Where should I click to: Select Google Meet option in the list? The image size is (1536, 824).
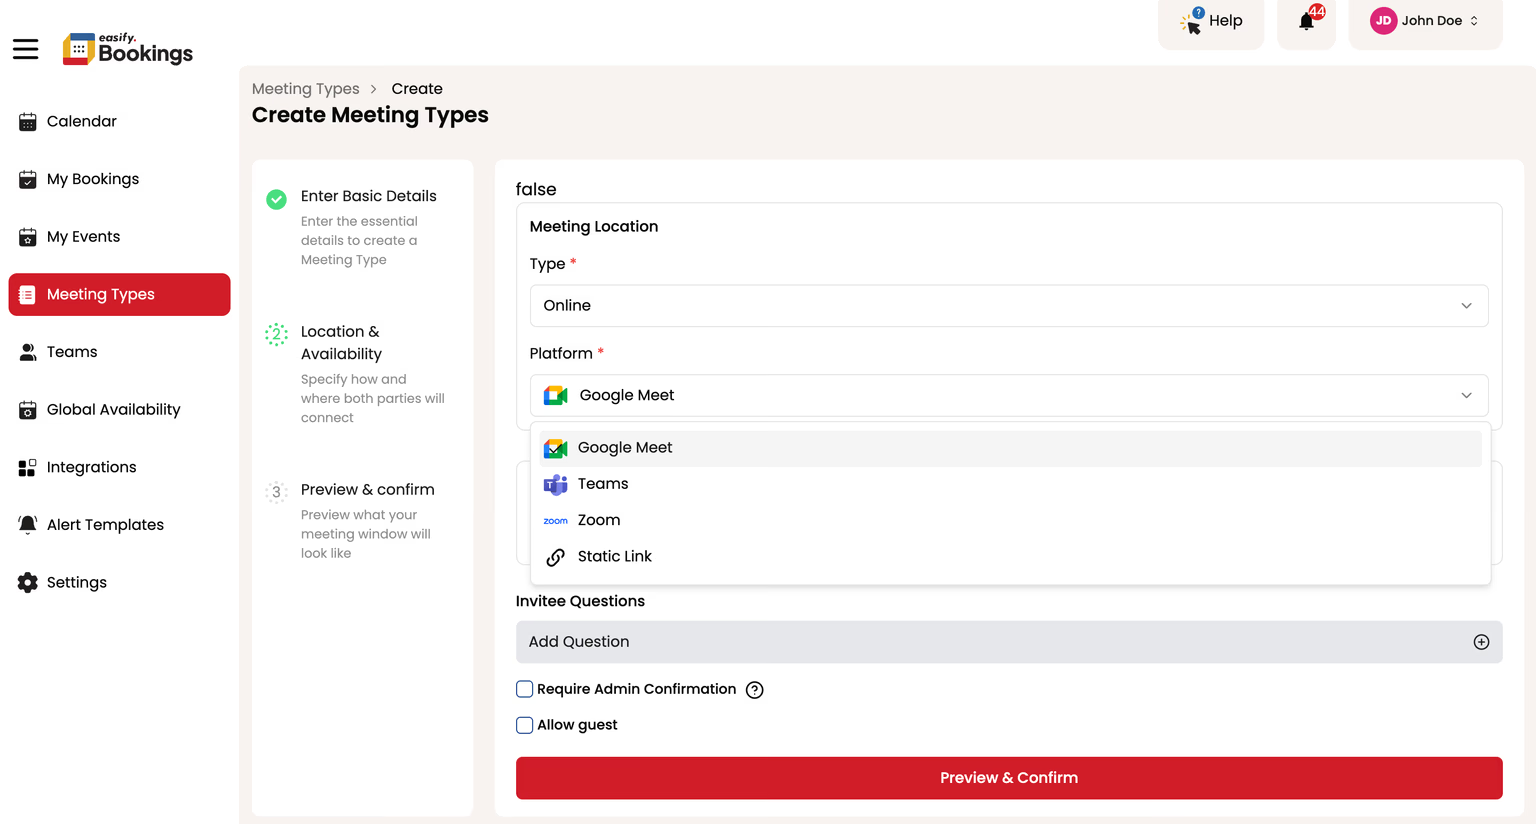pos(1010,448)
